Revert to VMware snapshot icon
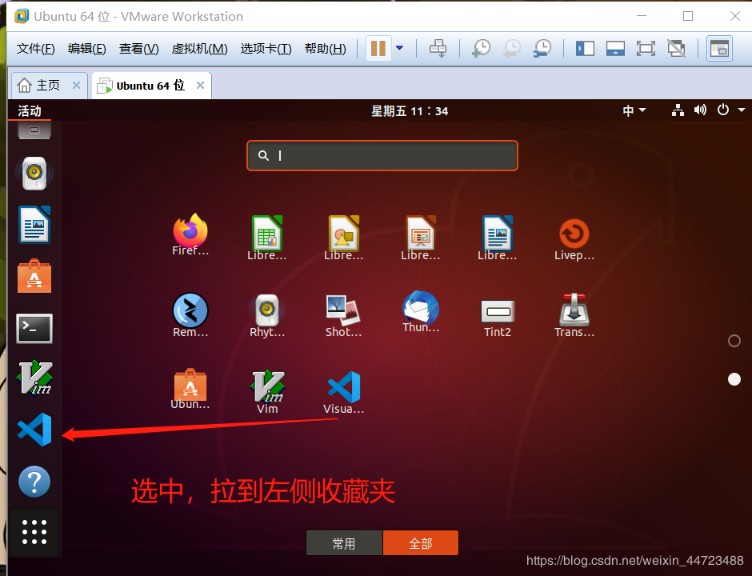Viewport: 752px width, 576px height. point(512,48)
